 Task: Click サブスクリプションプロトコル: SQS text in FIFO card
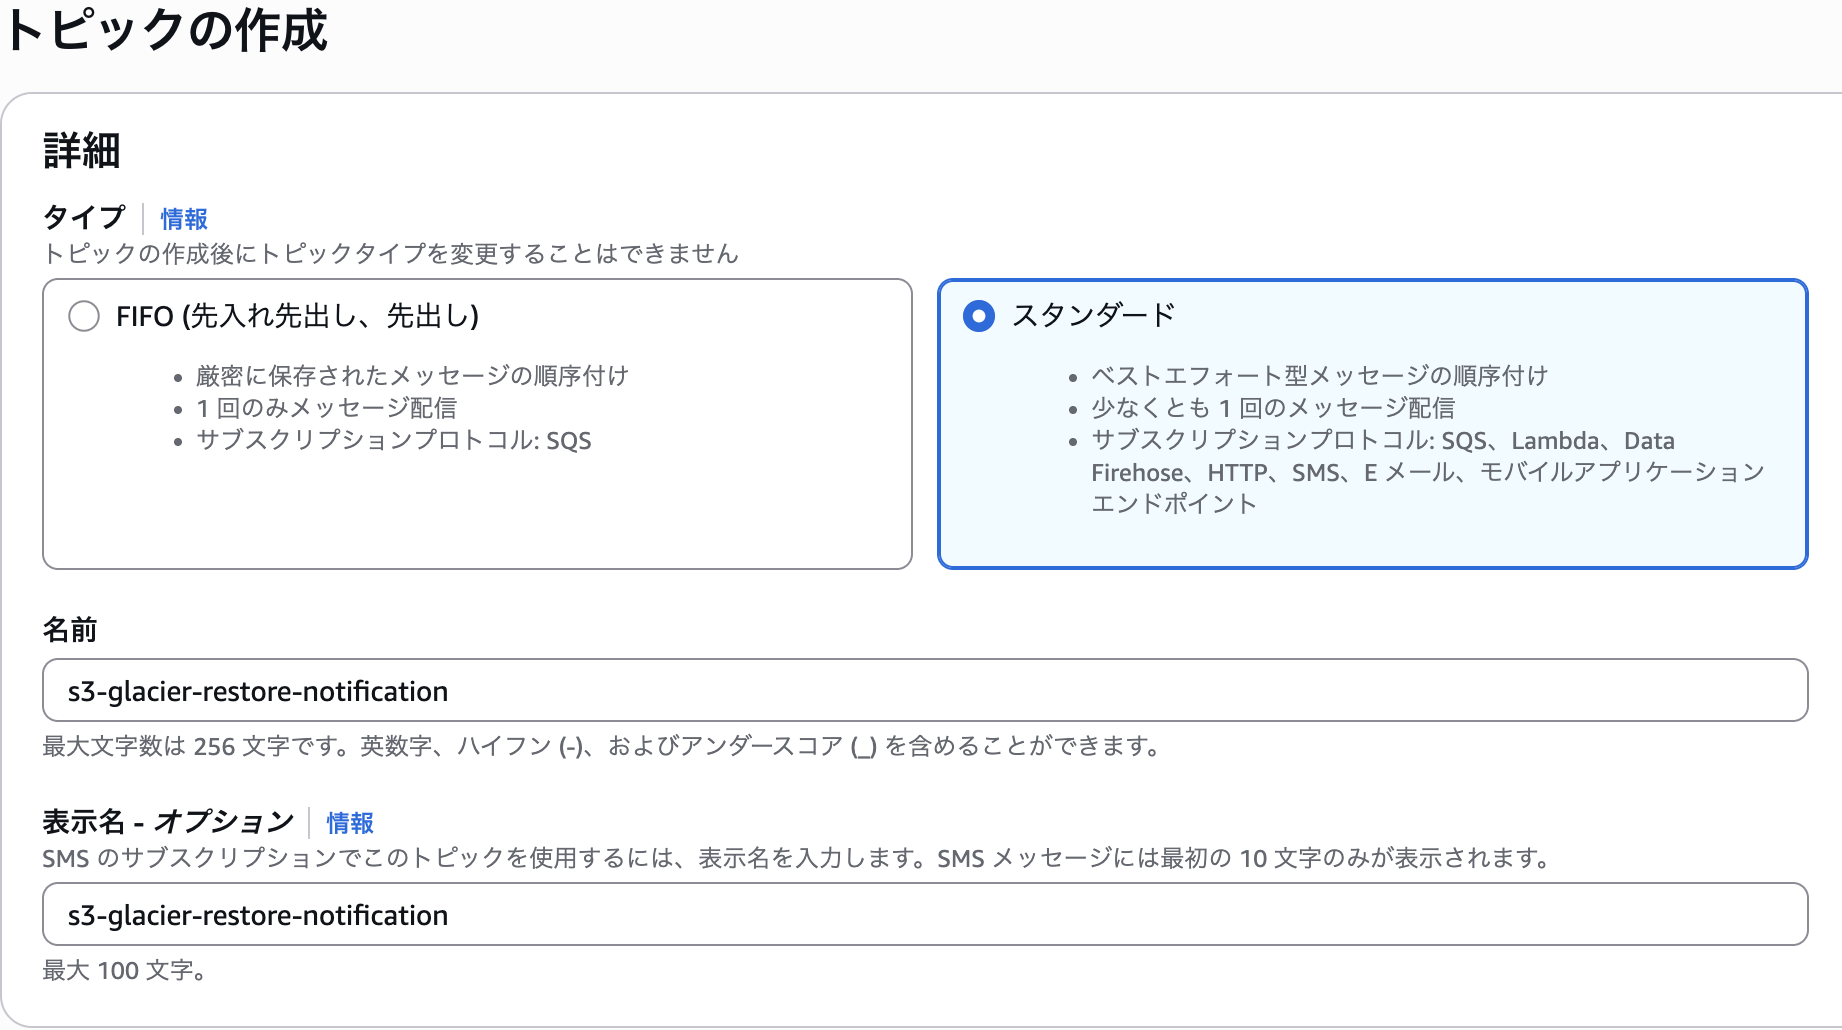tap(393, 440)
